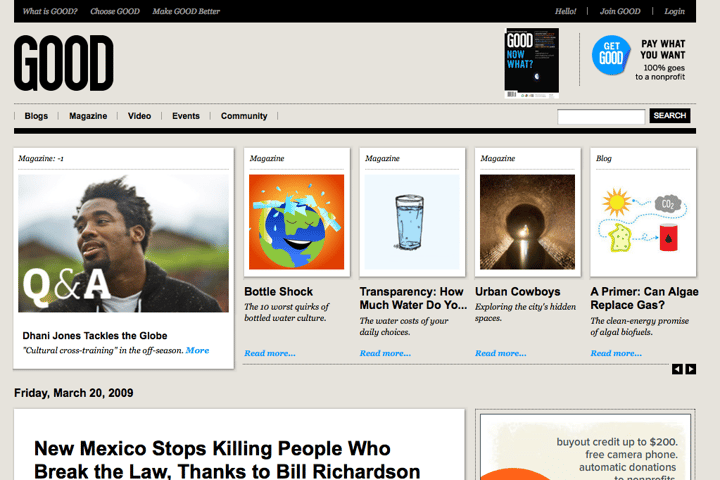The width and height of the screenshot is (720, 480).
Task: Click Magazine label above Transparency water glass
Action: 382,158
